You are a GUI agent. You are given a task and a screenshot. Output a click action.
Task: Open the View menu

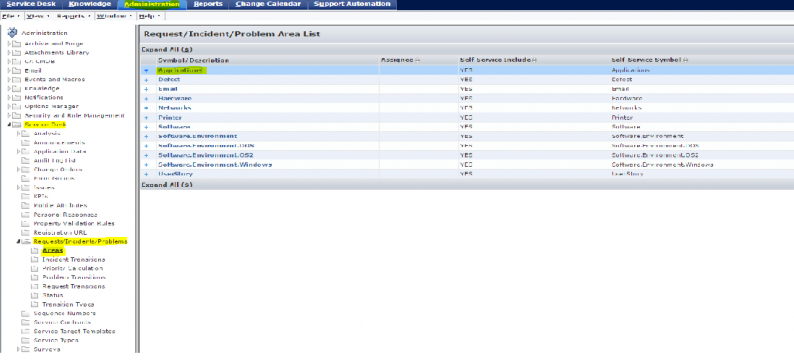pos(37,16)
